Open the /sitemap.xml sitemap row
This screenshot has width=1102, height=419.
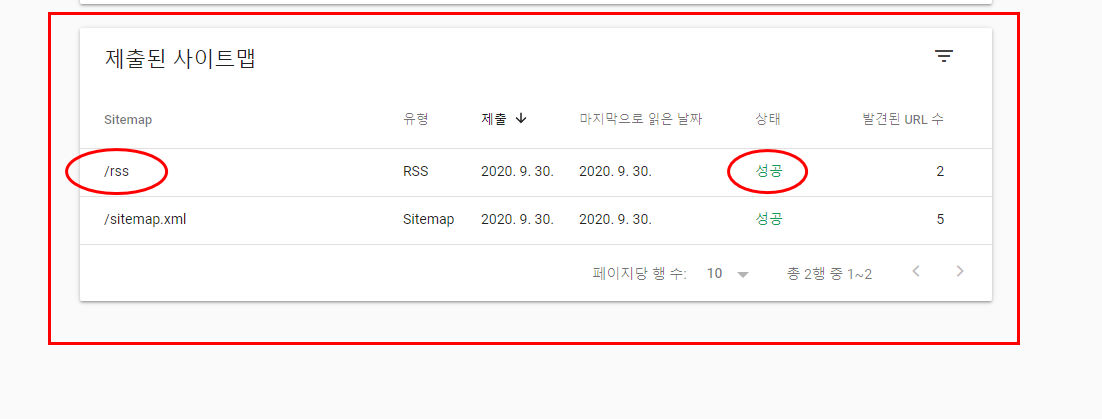[x=536, y=220]
